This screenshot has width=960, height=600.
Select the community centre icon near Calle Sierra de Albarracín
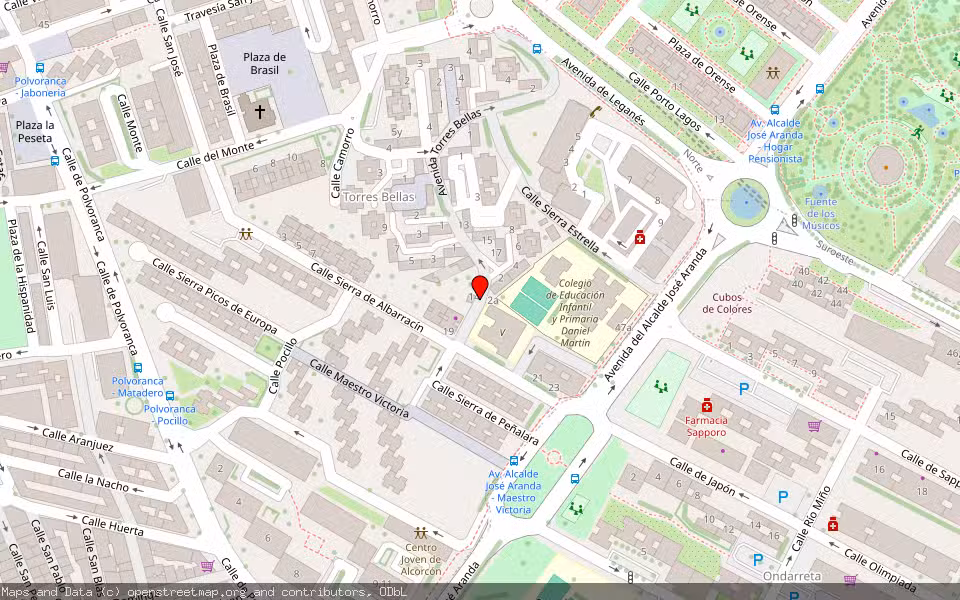click(x=246, y=234)
